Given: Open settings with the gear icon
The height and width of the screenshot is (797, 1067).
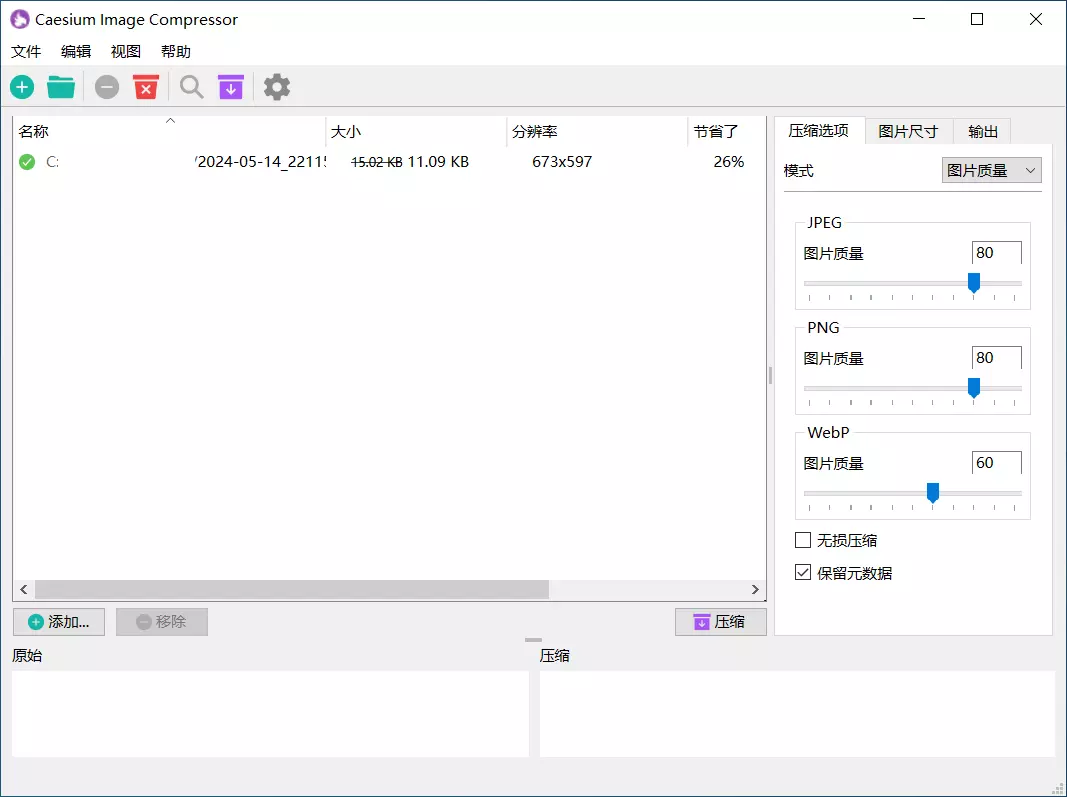Looking at the screenshot, I should point(277,87).
